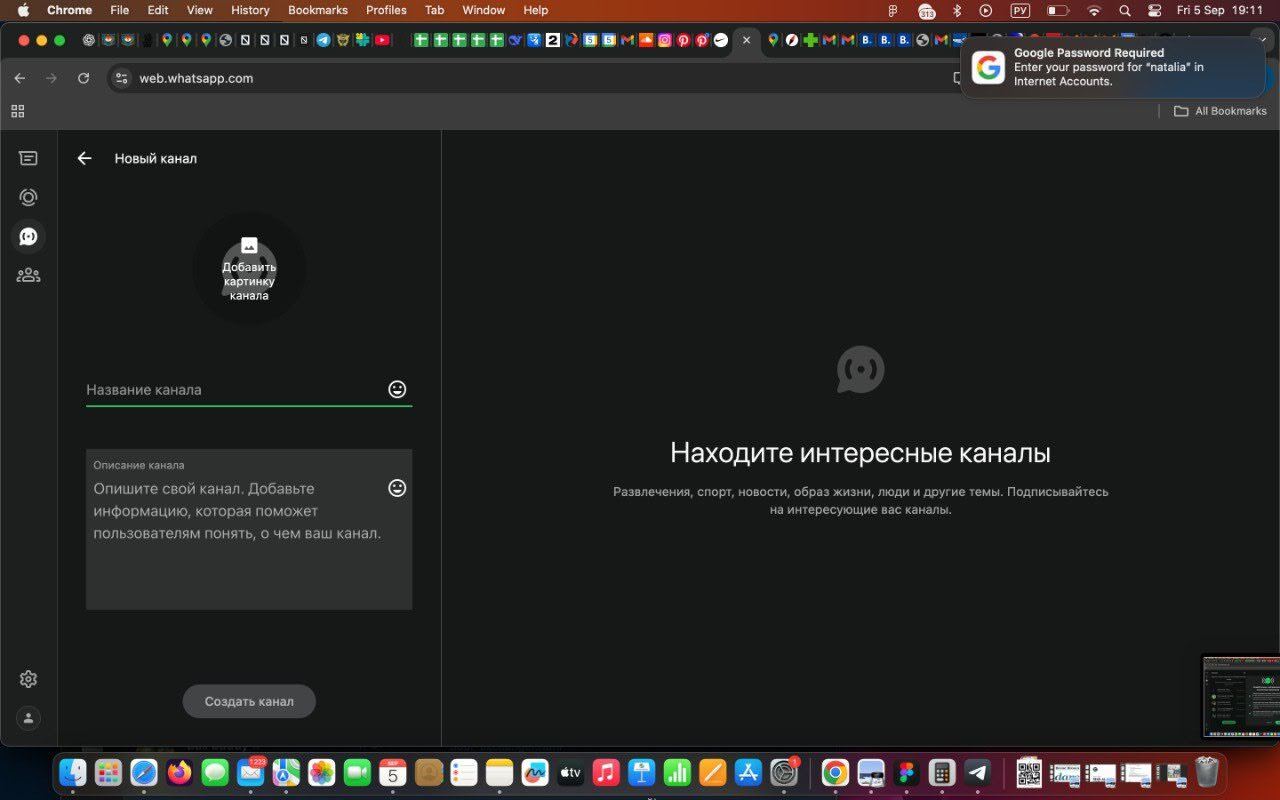The image size is (1280, 800).
Task: Open the Communities icon in sidebar
Action: tap(28, 275)
